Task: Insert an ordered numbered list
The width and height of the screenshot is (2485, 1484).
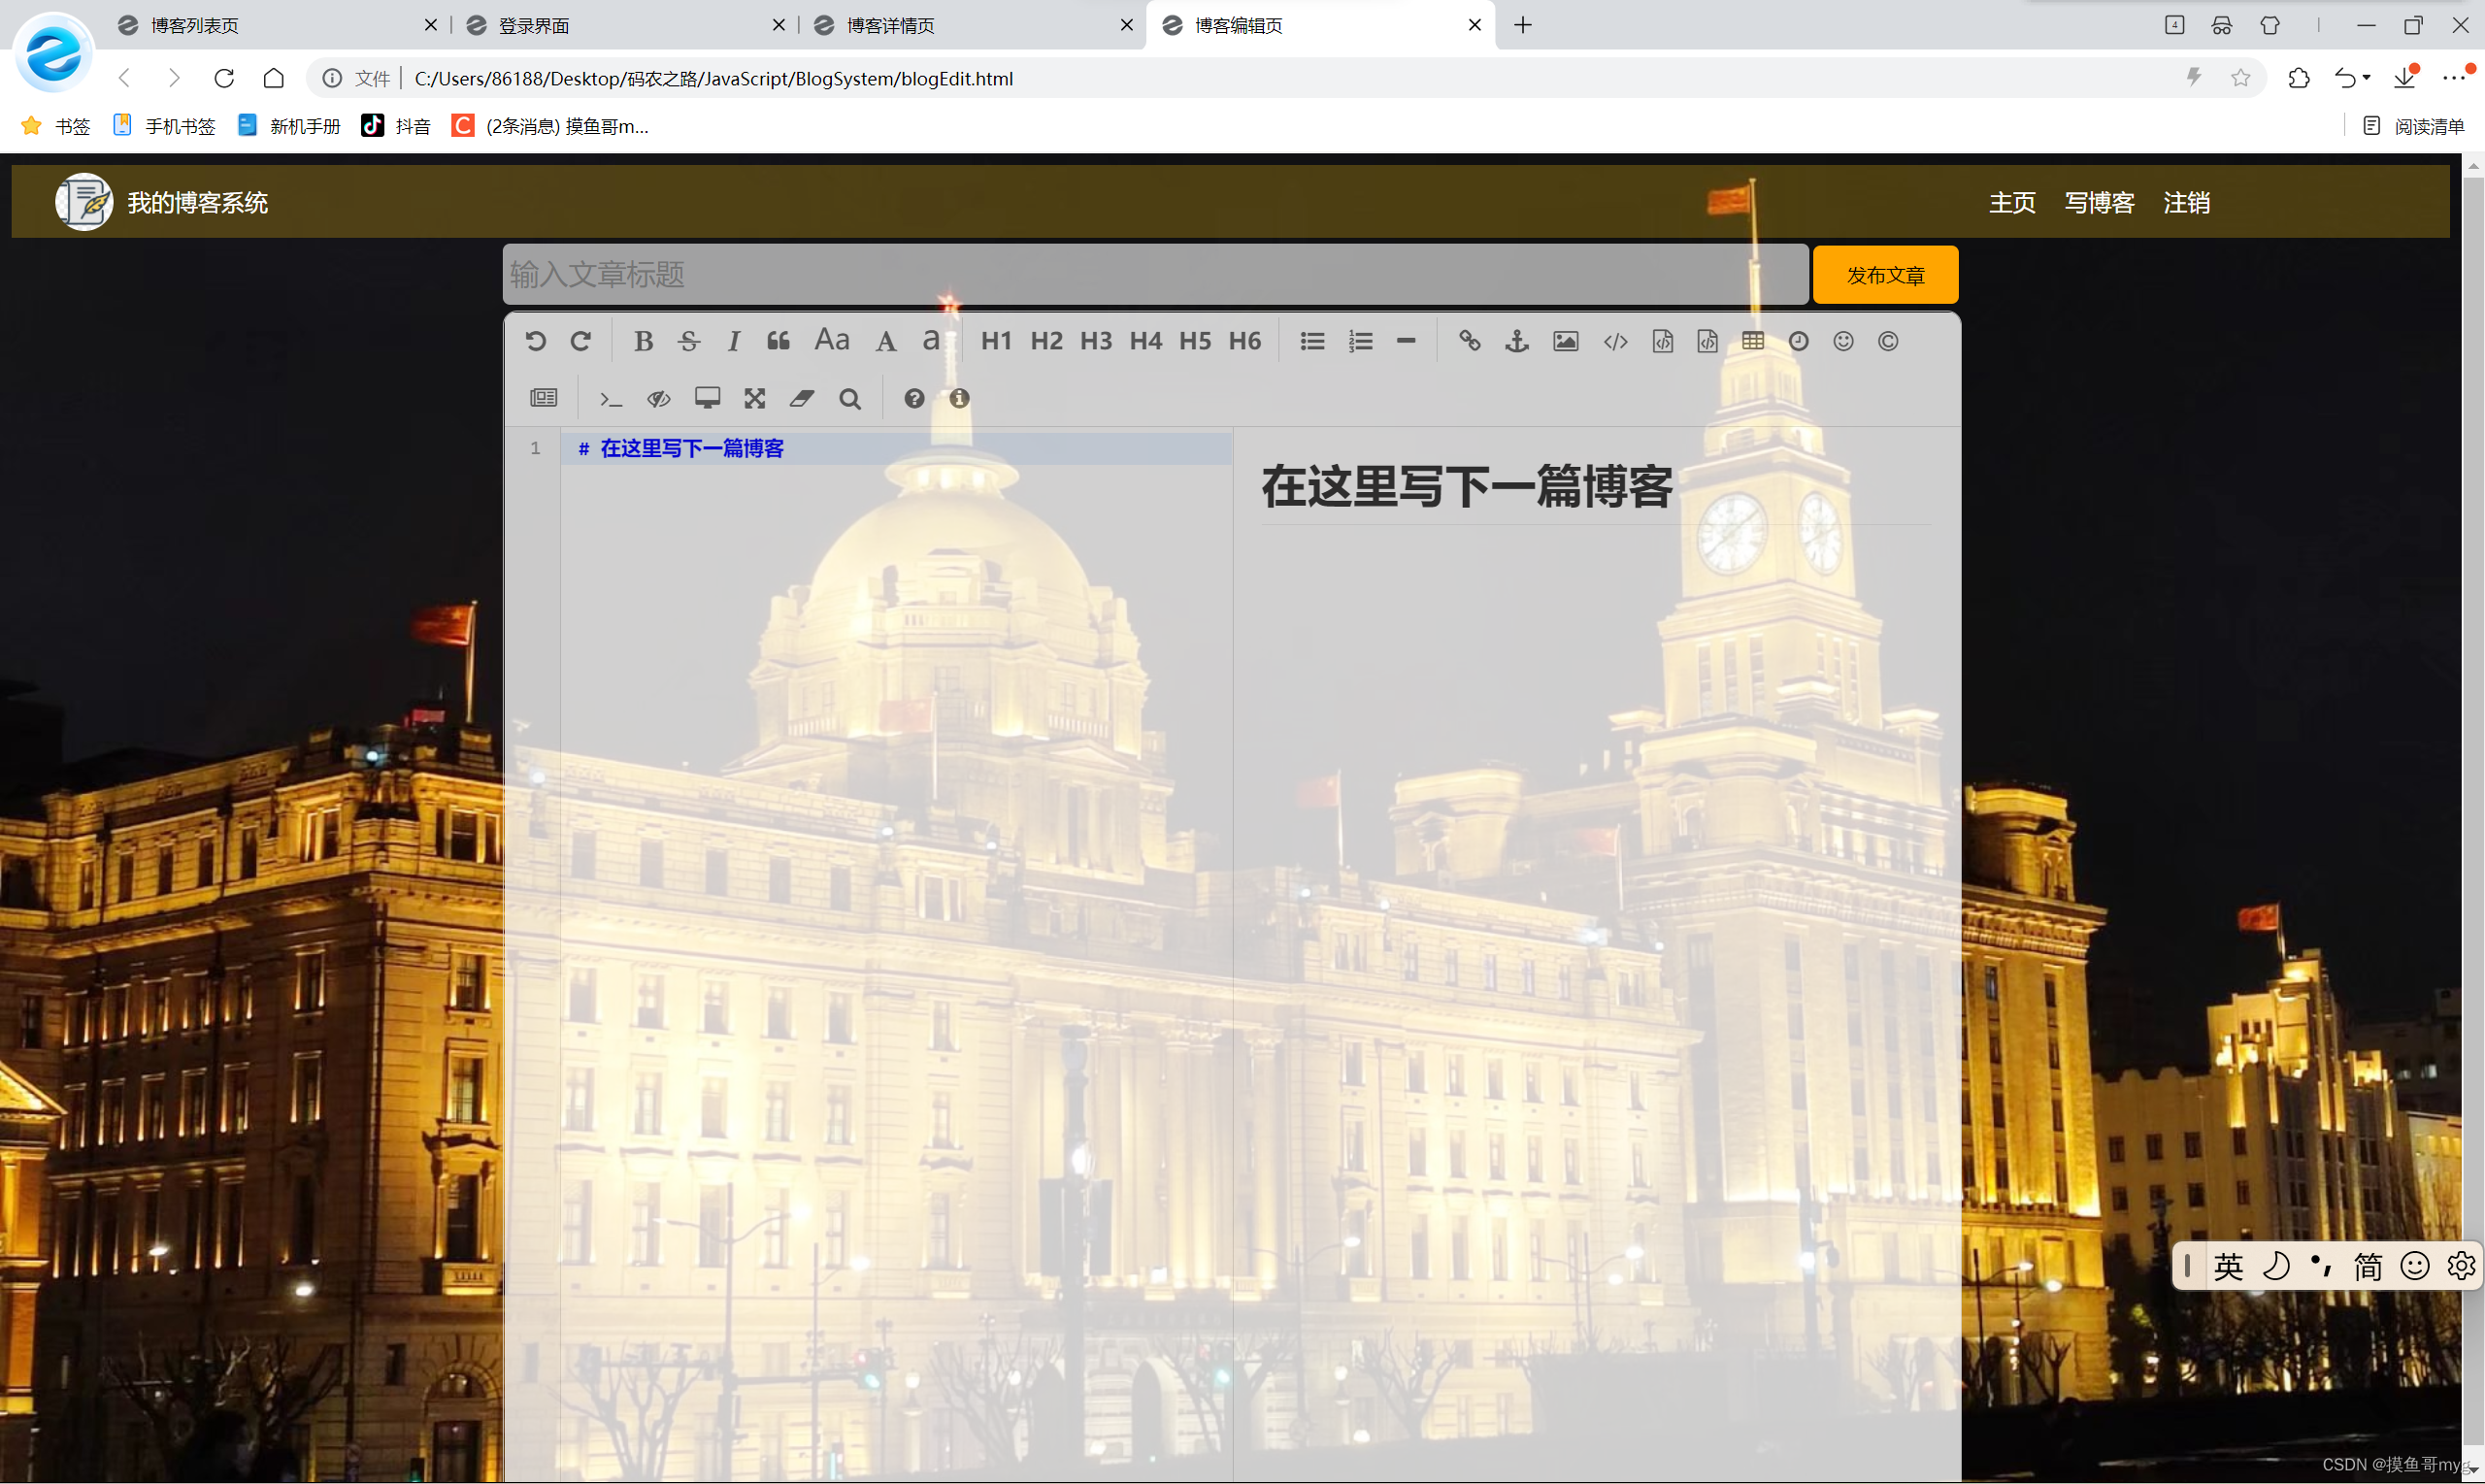Action: (x=1360, y=341)
